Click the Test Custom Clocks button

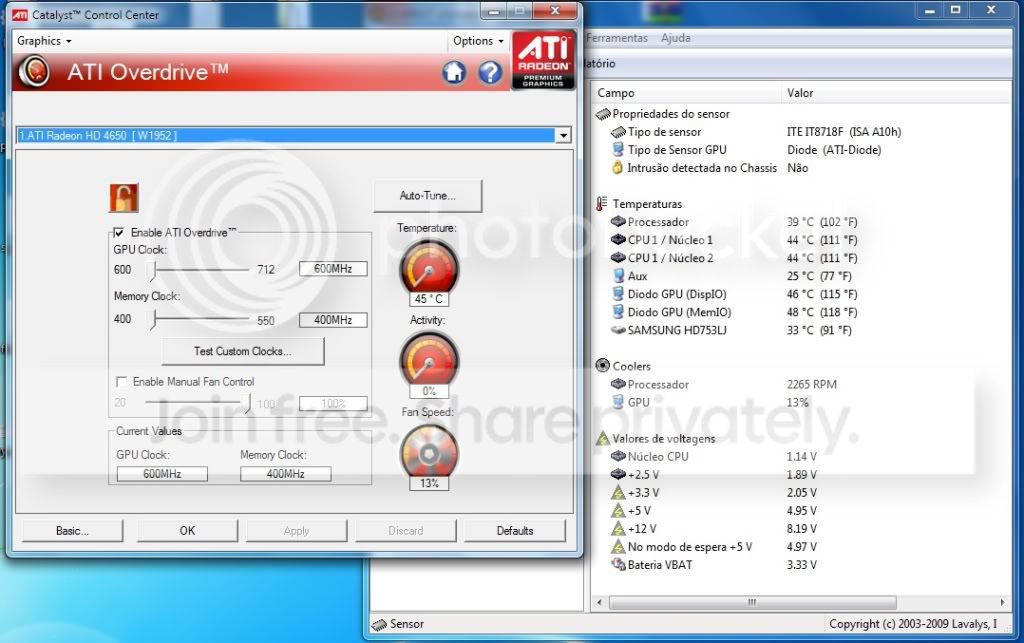(x=242, y=351)
